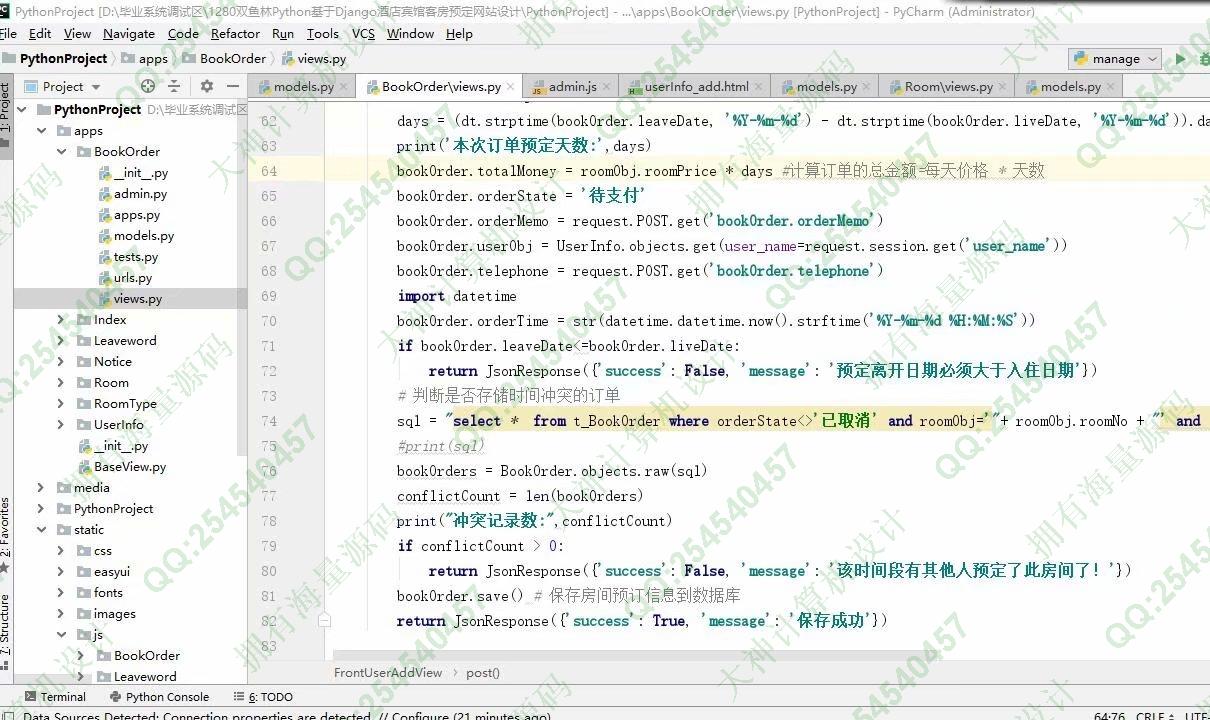The image size is (1210, 720).
Task: Click the collapse all icon in Project panel
Action: [174, 86]
